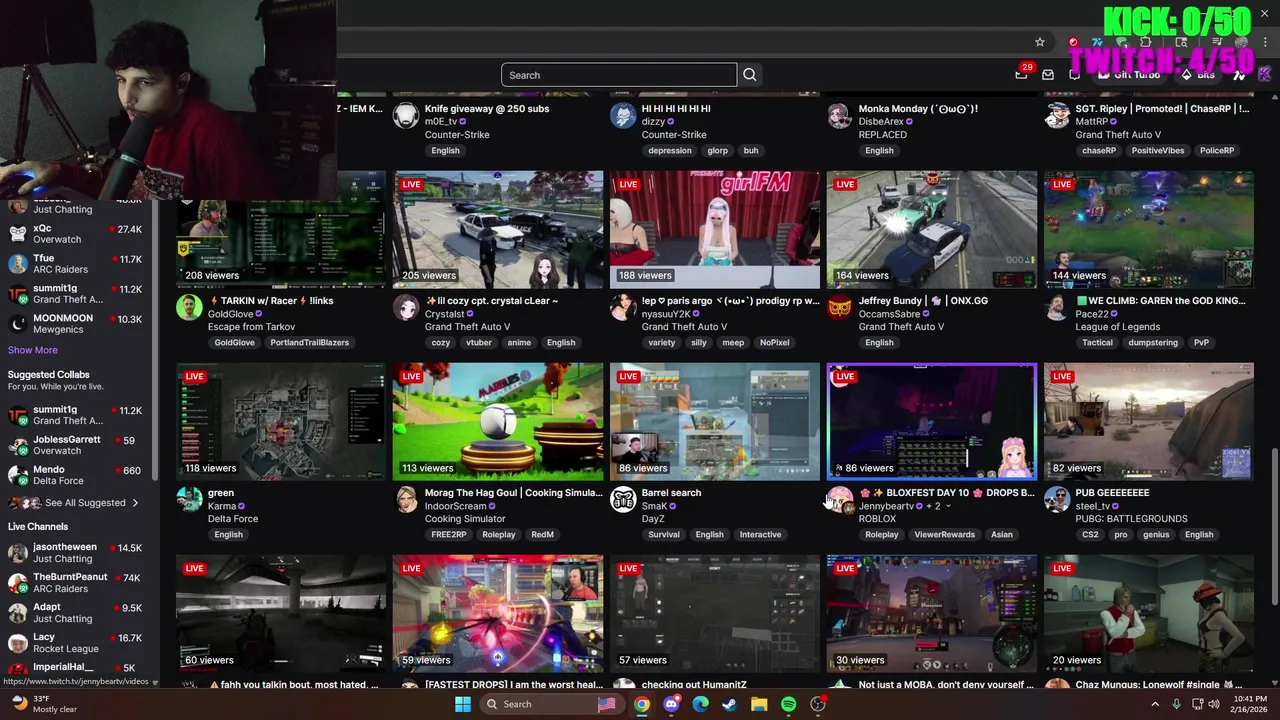Viewport: 1280px width, 720px height.
Task: Open Tfue channel in sidebar
Action: pyautogui.click(x=76, y=264)
